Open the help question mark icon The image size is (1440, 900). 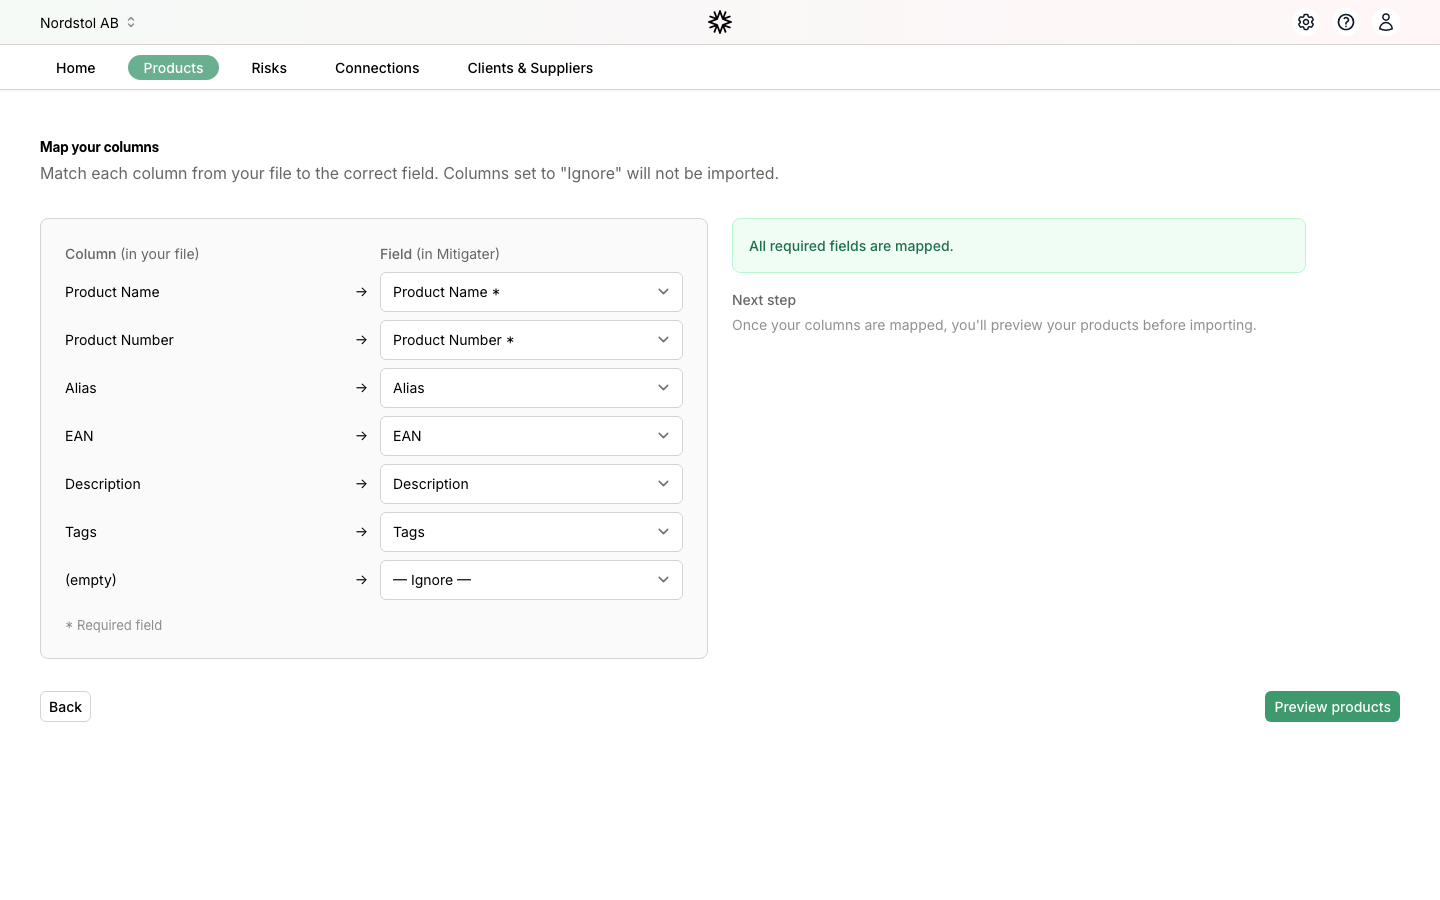tap(1346, 22)
